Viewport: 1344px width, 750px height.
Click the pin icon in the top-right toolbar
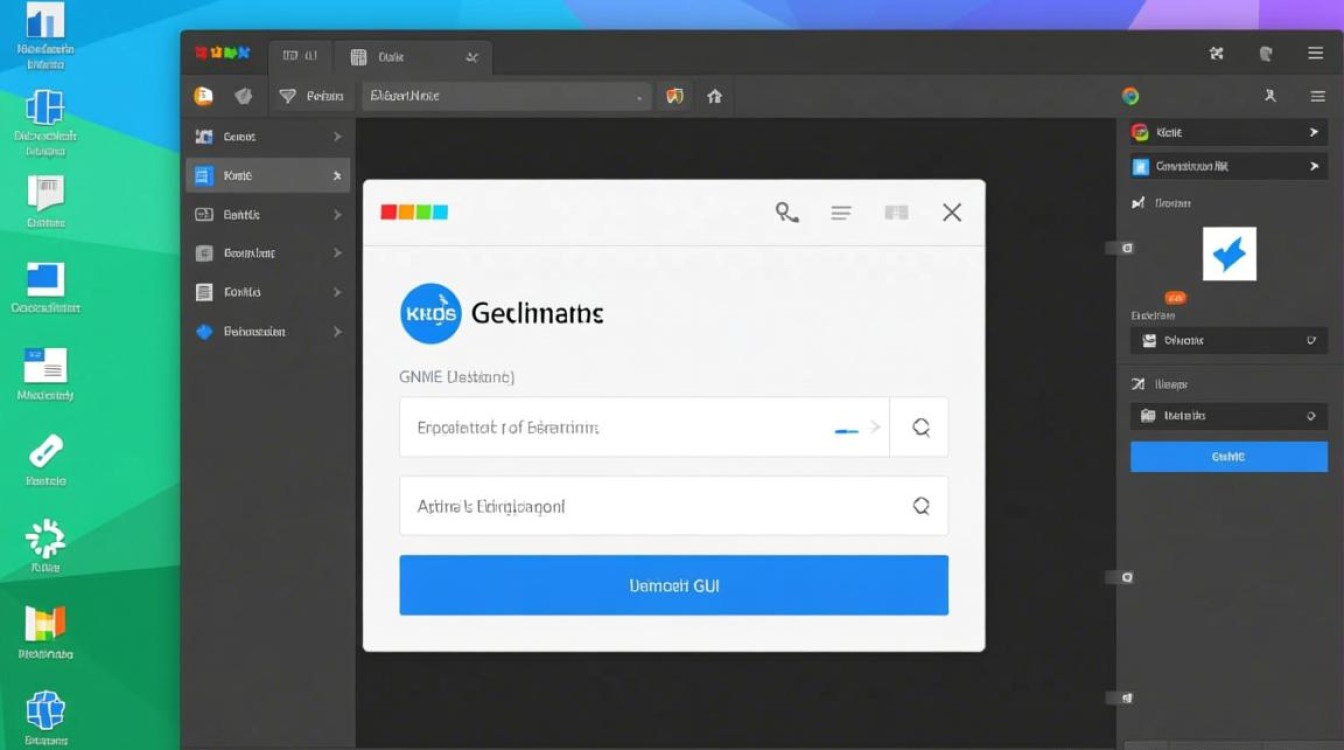click(x=1270, y=96)
